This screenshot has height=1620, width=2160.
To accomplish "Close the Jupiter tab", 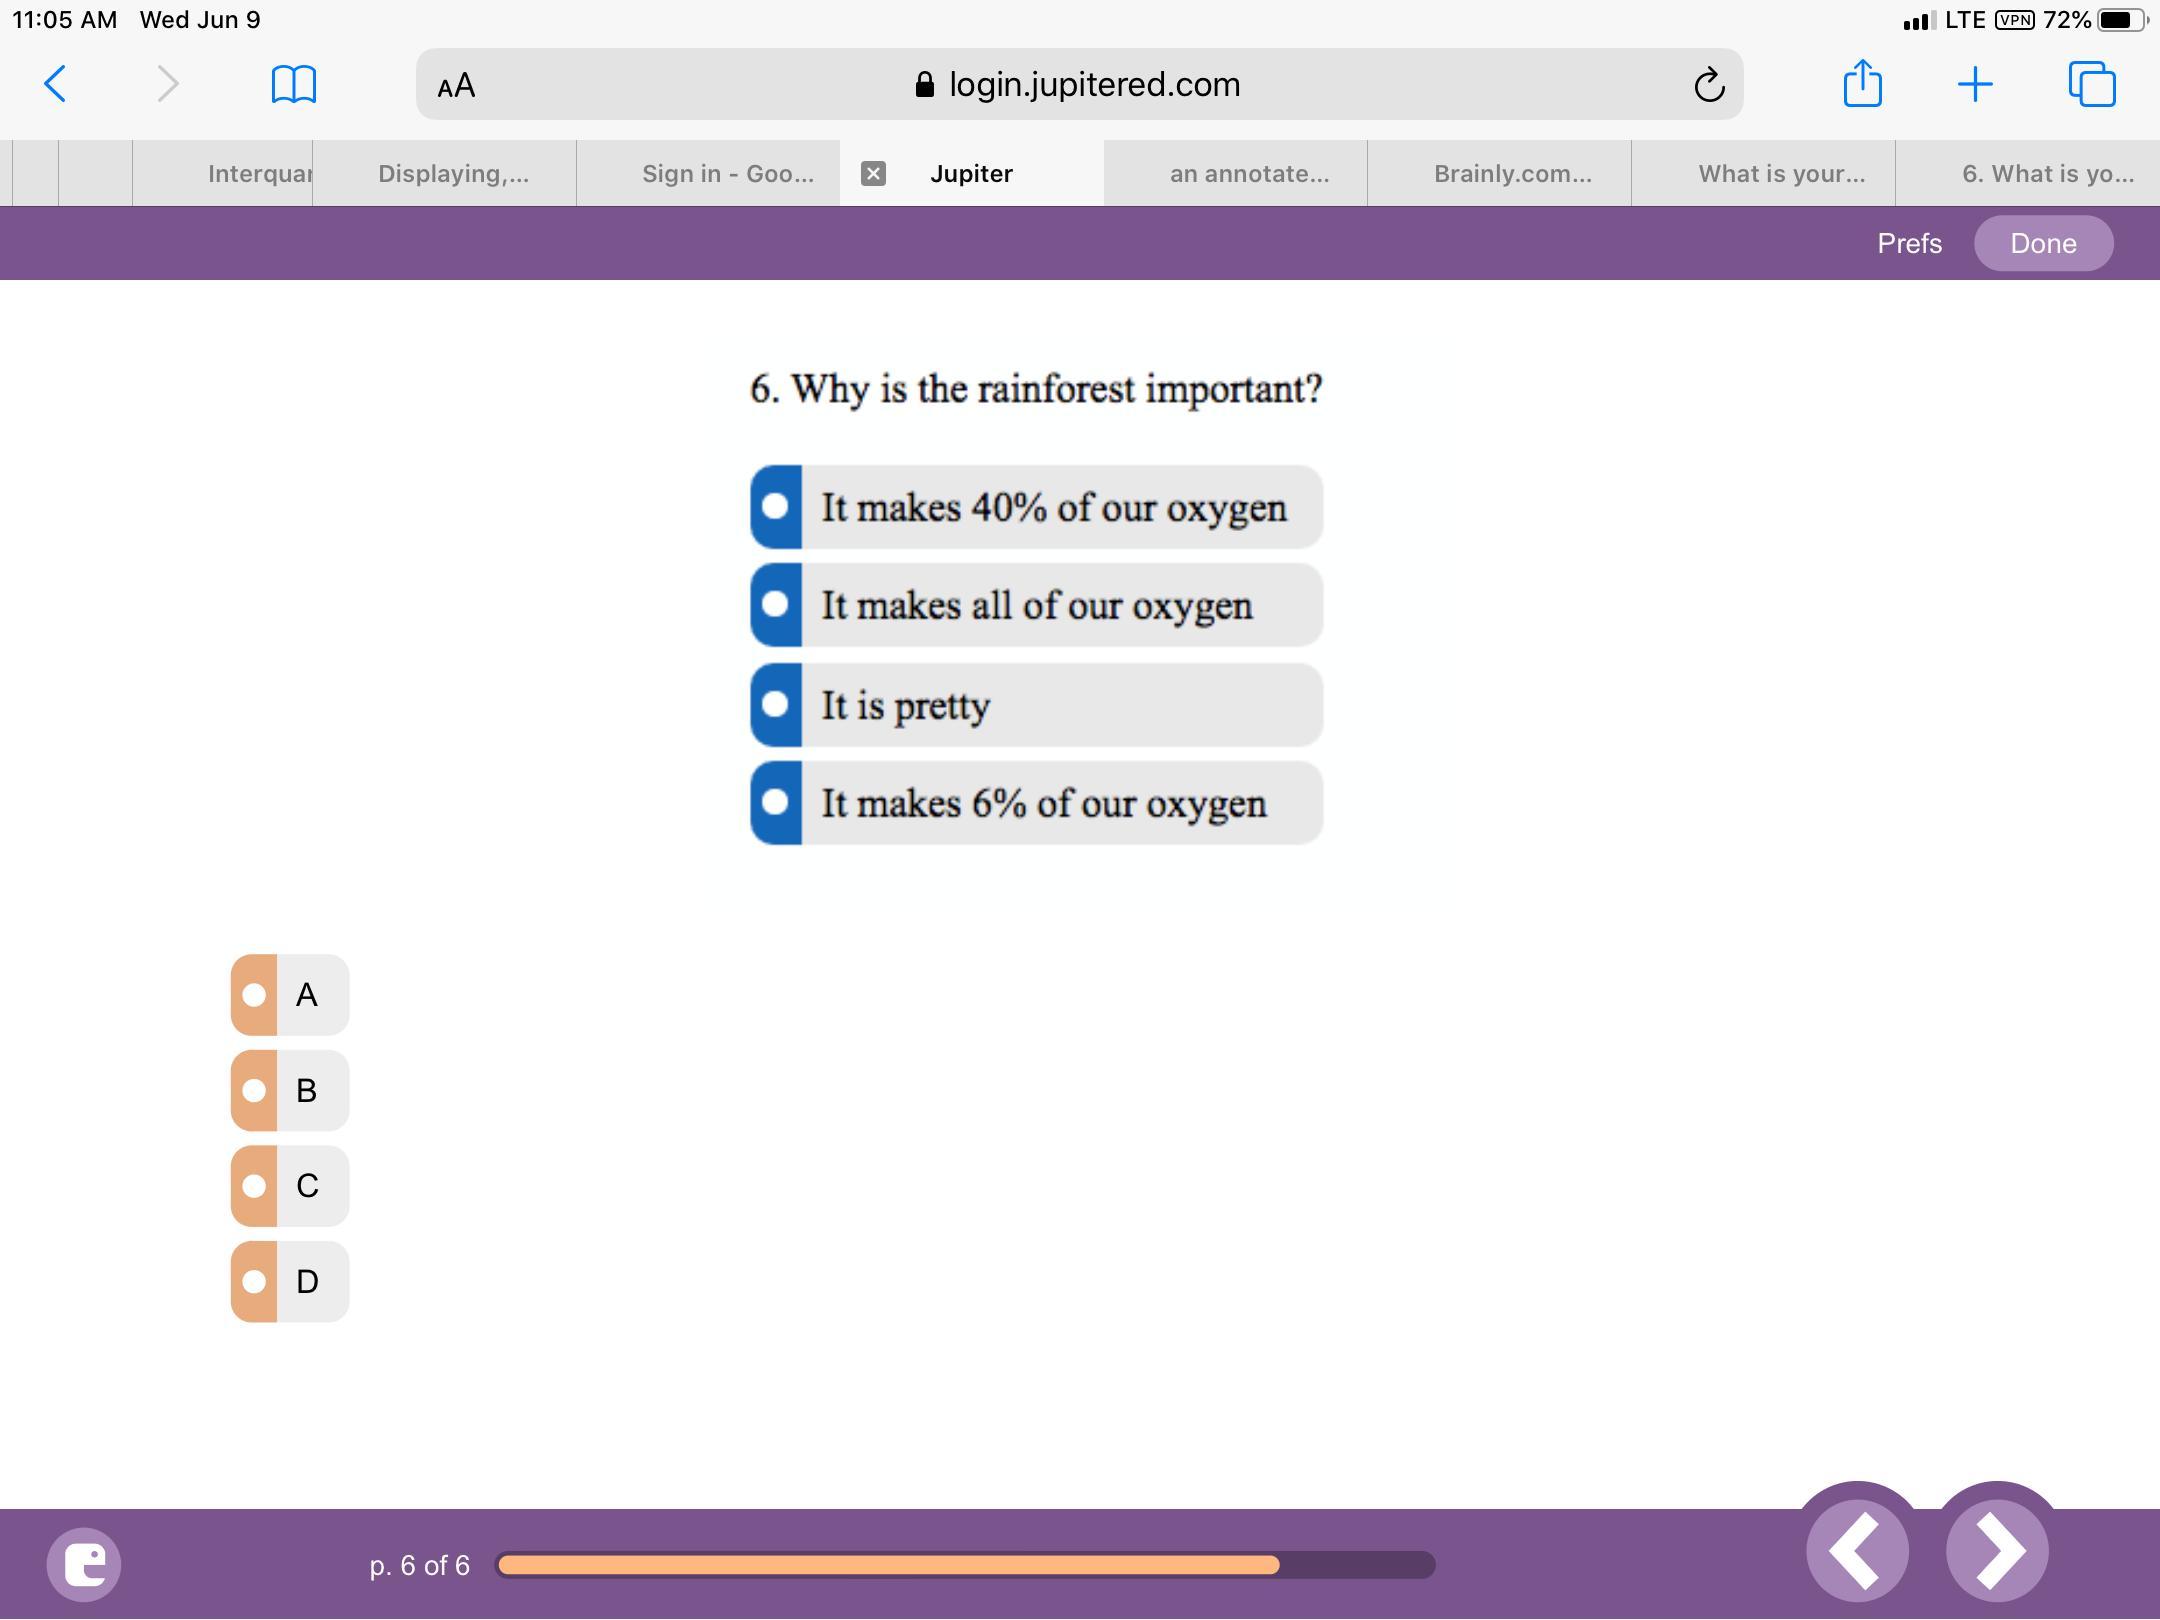I will pyautogui.click(x=873, y=174).
